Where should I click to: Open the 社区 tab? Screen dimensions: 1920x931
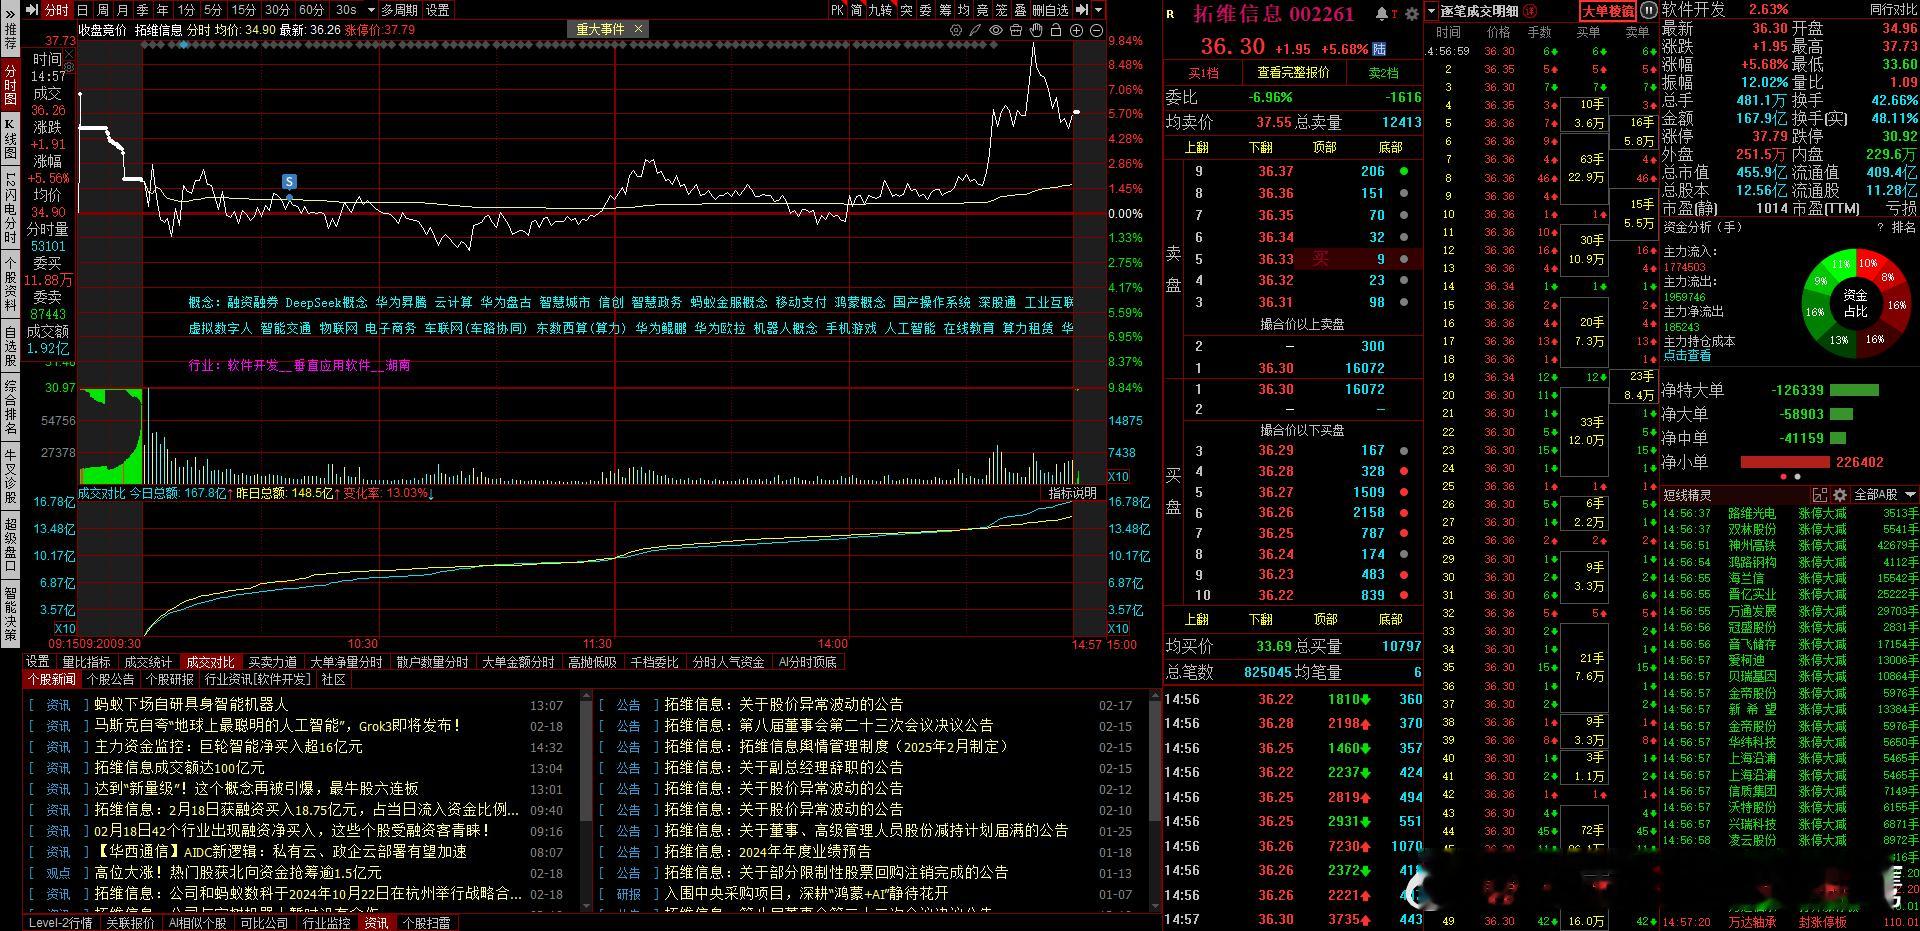(333, 679)
